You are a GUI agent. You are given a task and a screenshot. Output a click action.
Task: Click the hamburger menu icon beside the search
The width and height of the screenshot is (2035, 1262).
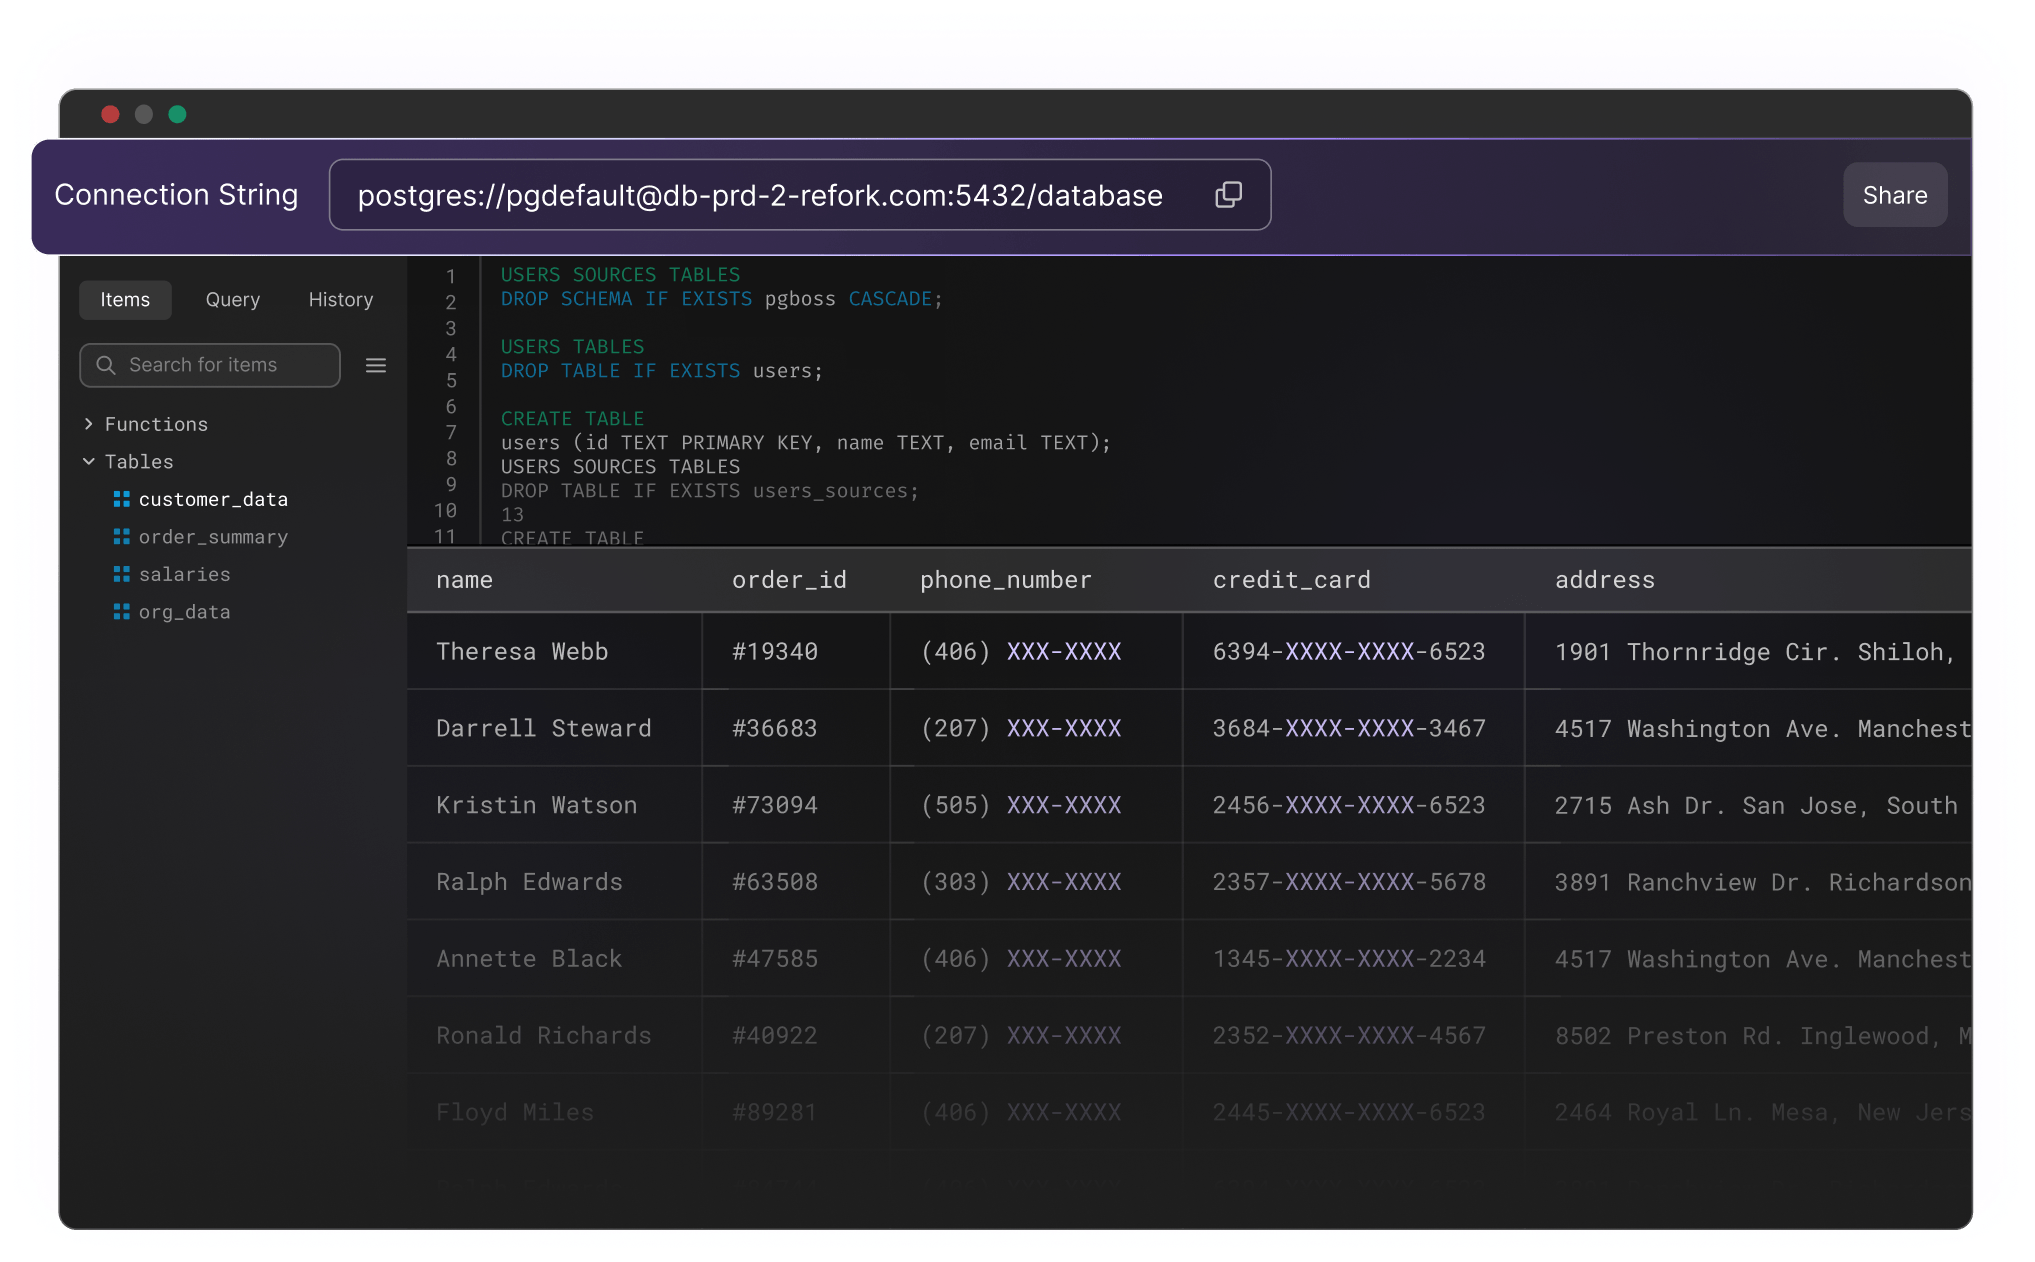pyautogui.click(x=376, y=366)
